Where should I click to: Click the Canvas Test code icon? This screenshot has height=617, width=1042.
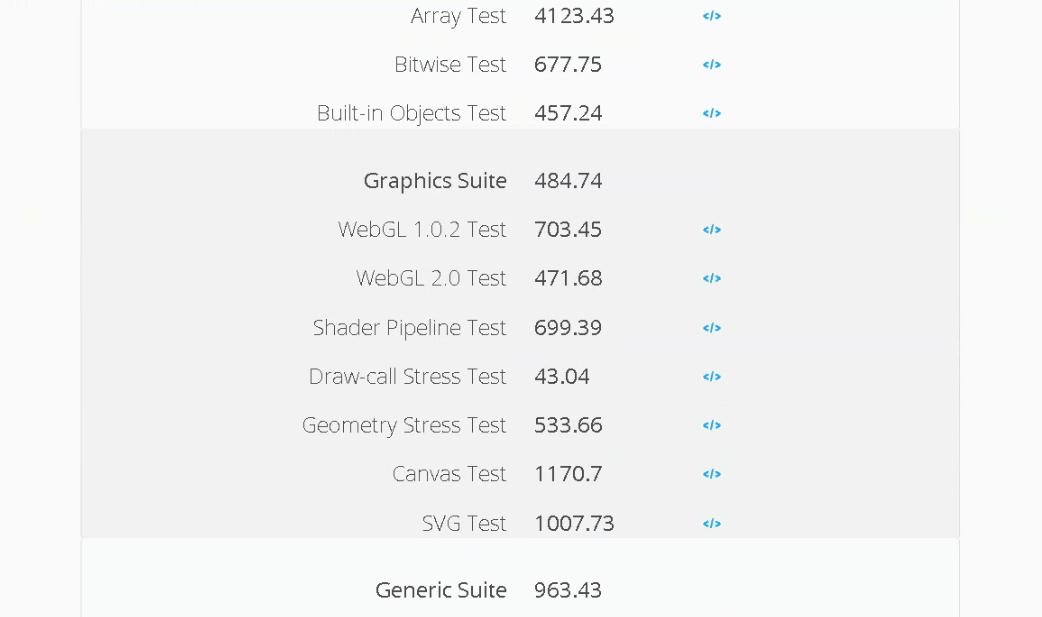tap(711, 474)
